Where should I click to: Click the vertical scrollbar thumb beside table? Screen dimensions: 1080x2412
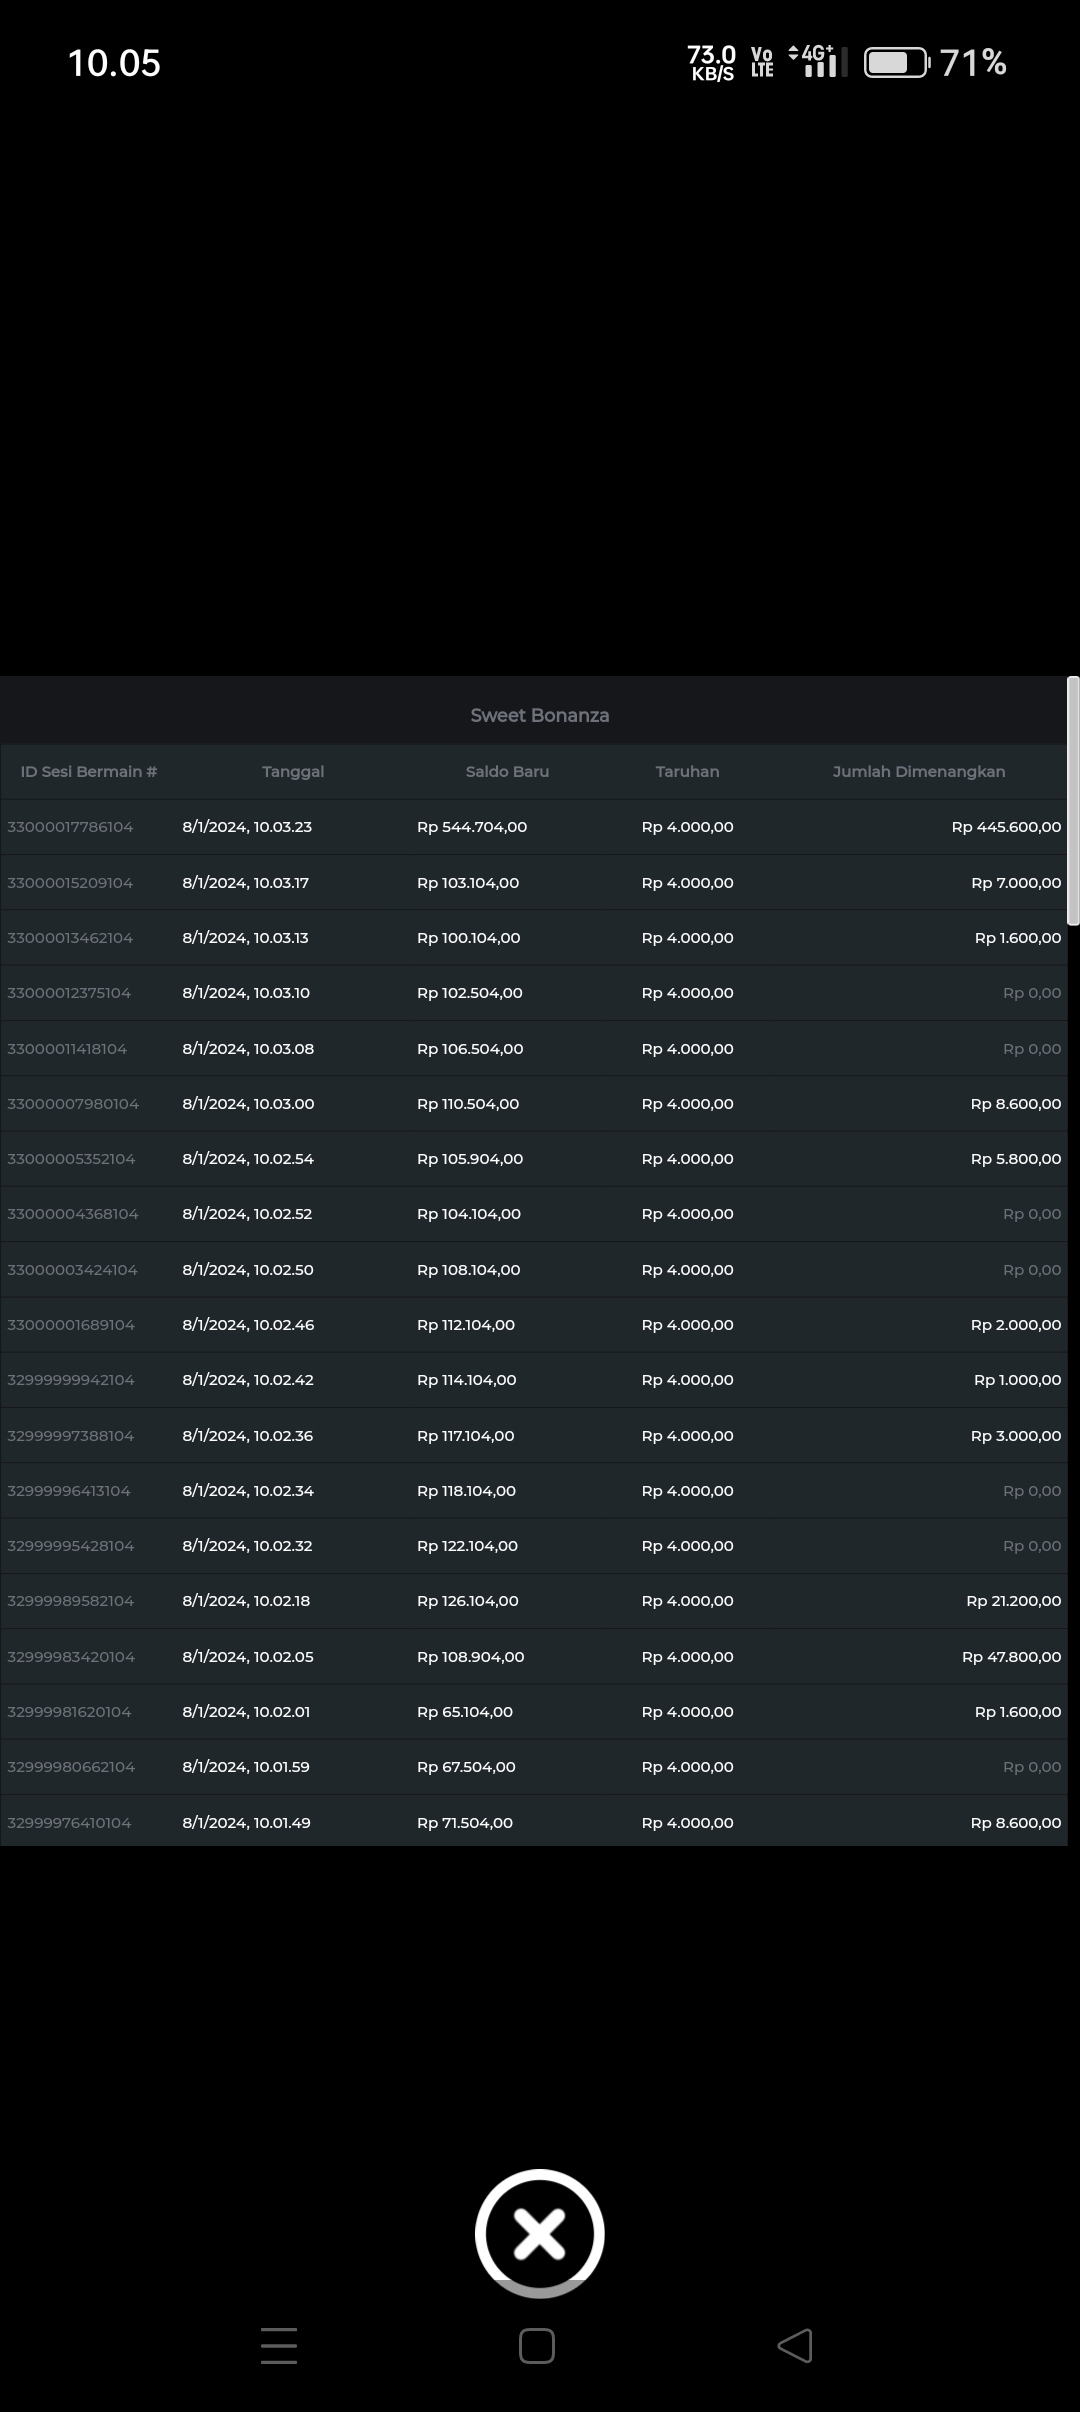tap(1073, 800)
